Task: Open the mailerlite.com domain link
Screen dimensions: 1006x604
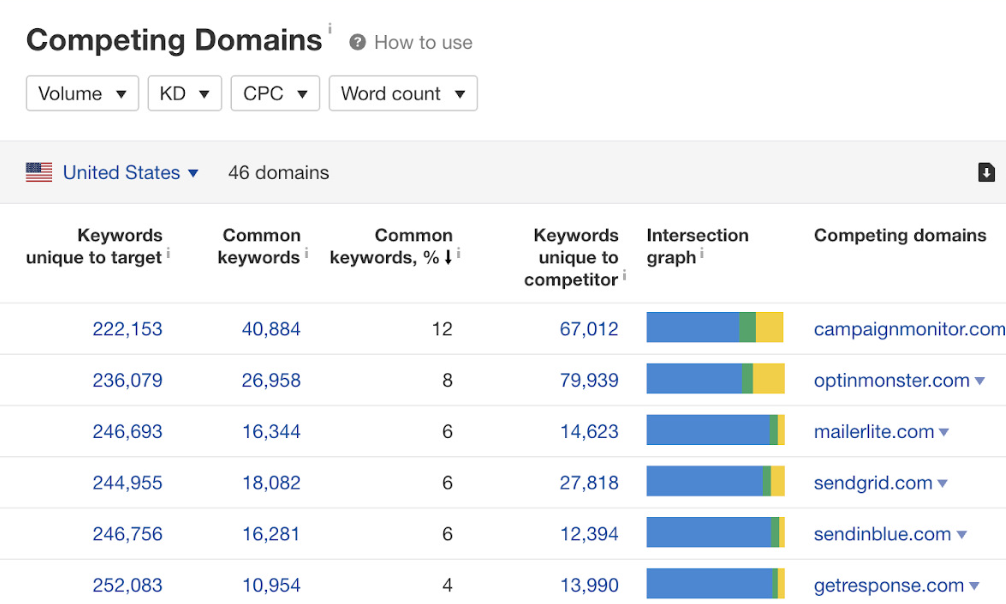Action: tap(874, 432)
